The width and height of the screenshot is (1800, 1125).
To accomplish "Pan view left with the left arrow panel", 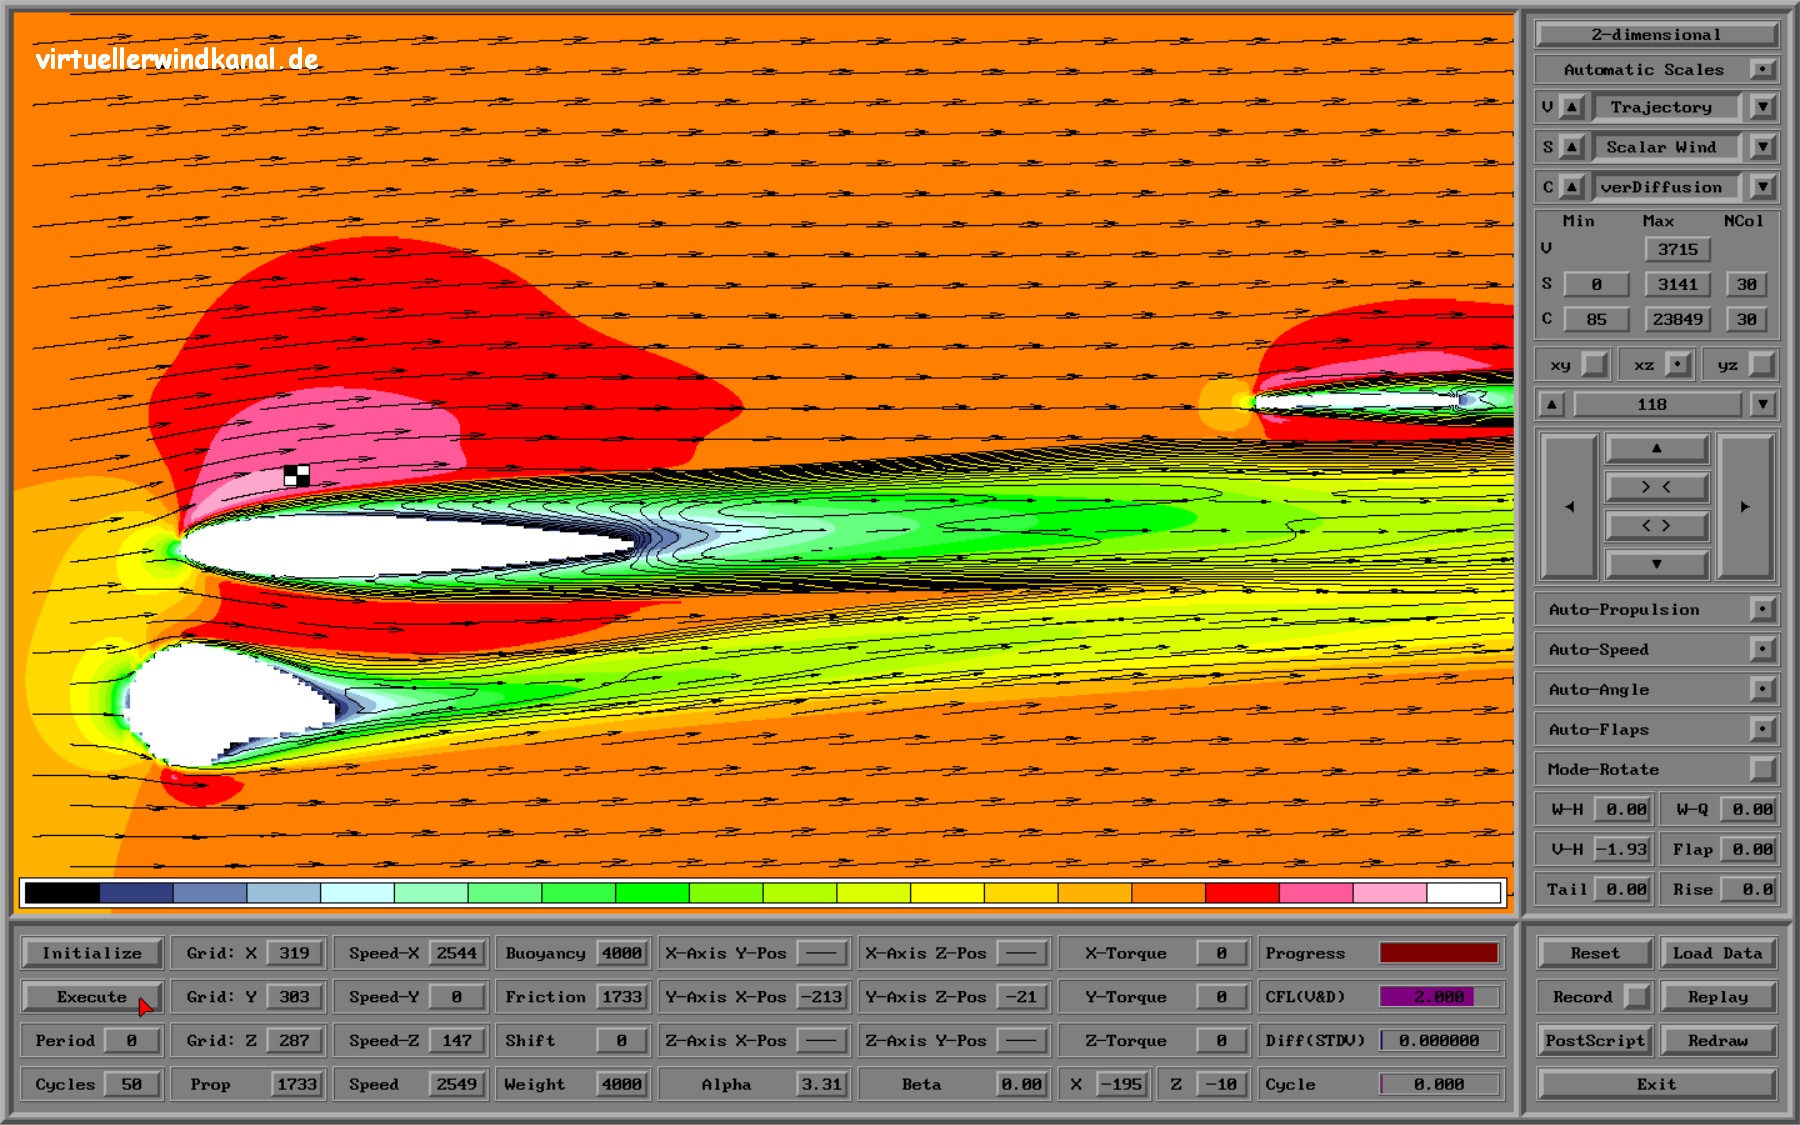I will (1569, 506).
